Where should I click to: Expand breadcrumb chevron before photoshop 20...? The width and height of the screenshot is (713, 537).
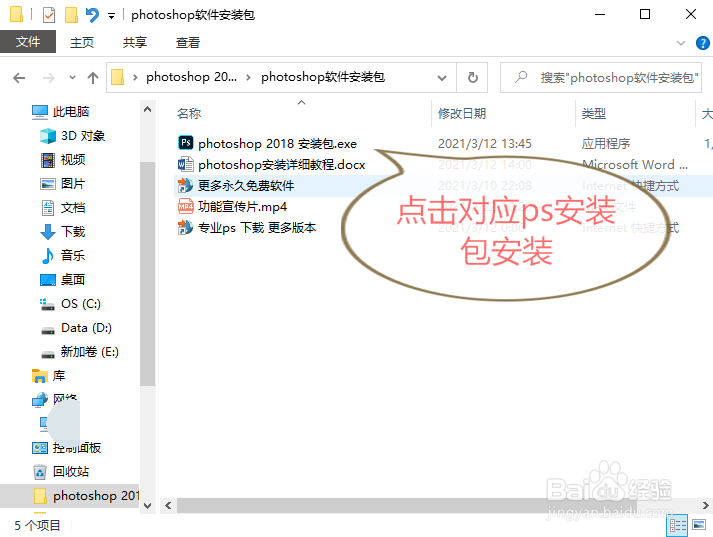coord(135,78)
